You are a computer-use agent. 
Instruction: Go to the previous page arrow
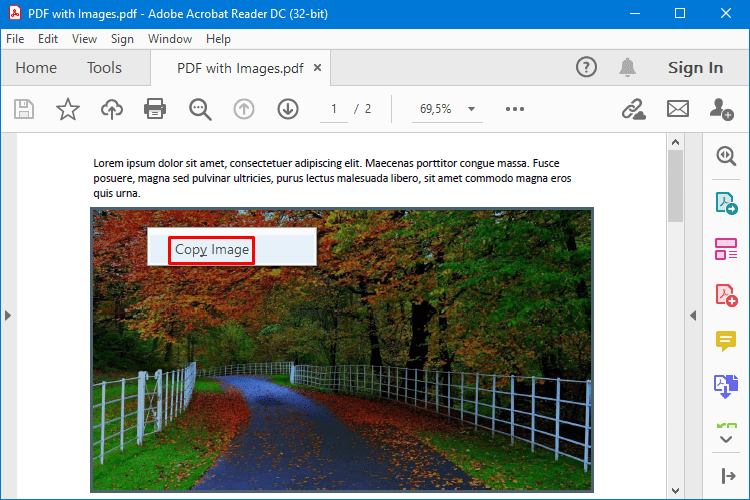pyautogui.click(x=244, y=109)
